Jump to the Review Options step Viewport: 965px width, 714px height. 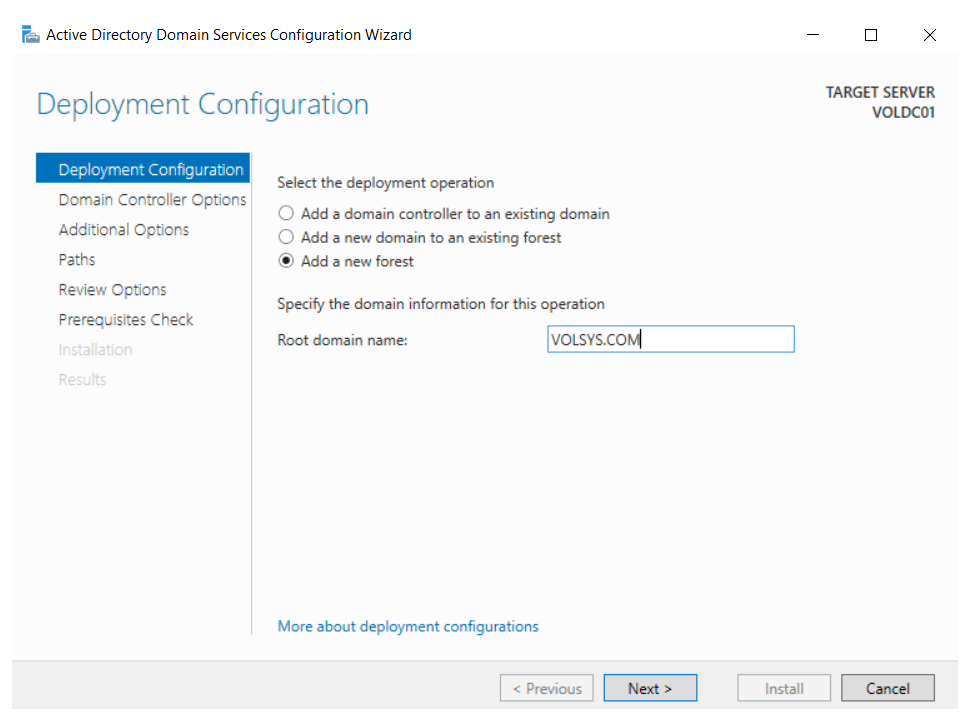(x=113, y=290)
